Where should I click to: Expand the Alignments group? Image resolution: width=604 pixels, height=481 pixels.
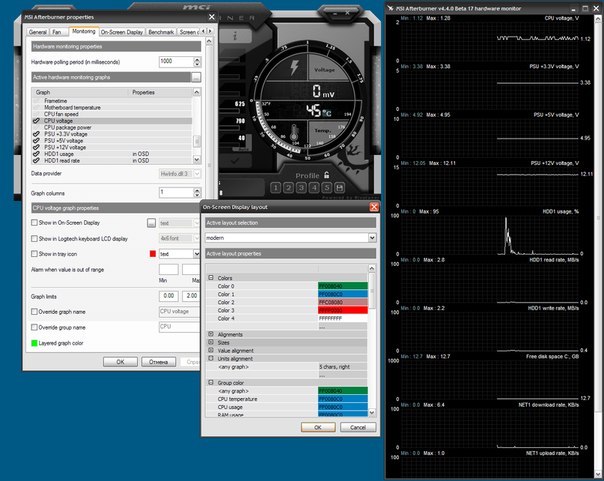[x=211, y=334]
